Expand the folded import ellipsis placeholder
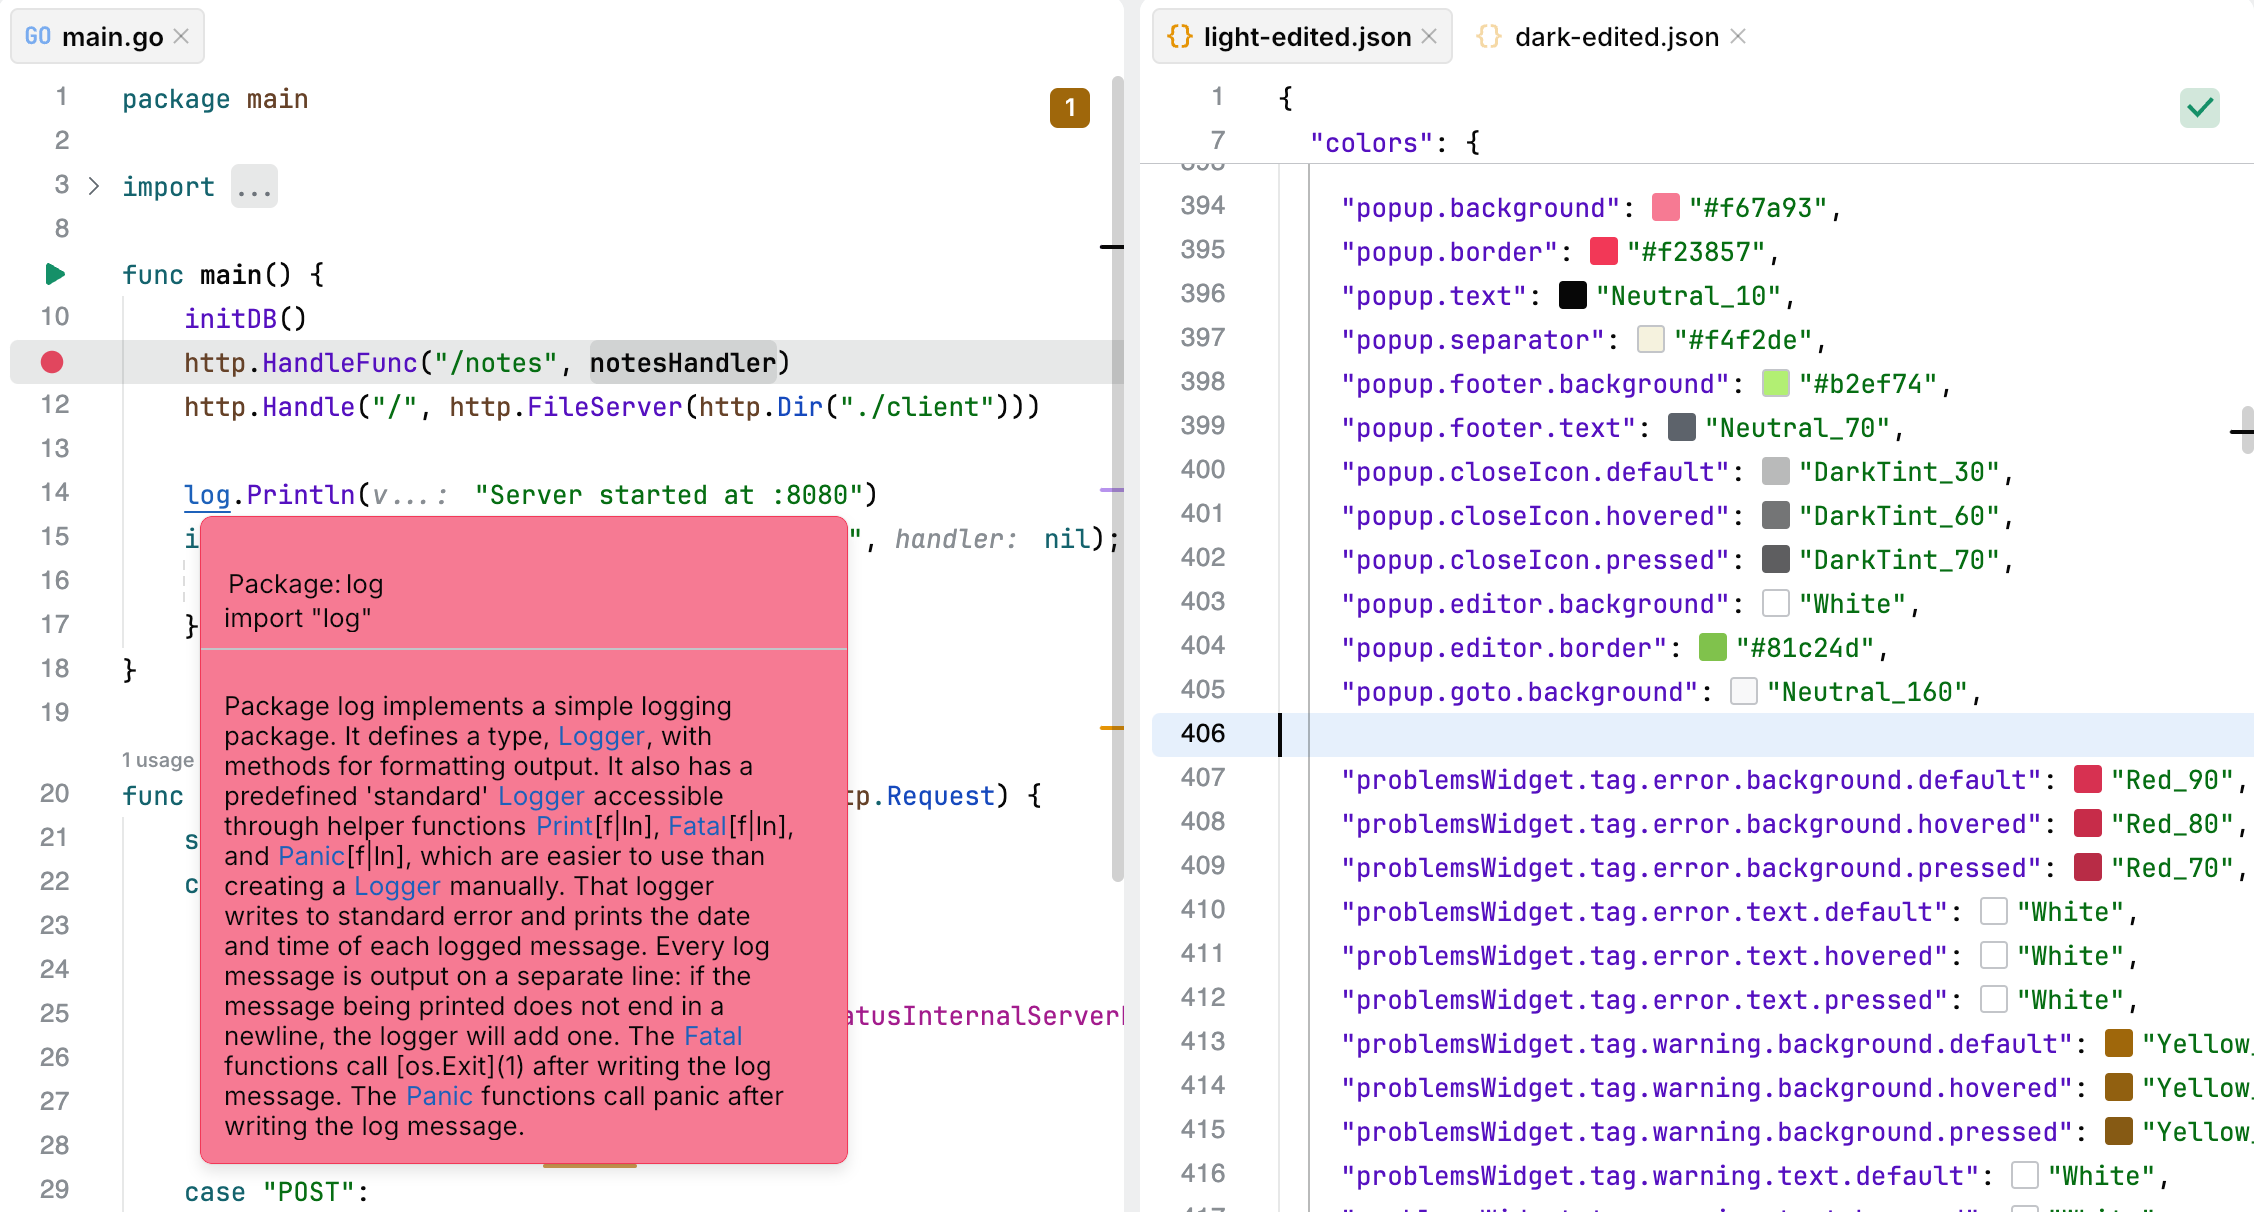Viewport: 2254px width, 1212px height. (254, 187)
